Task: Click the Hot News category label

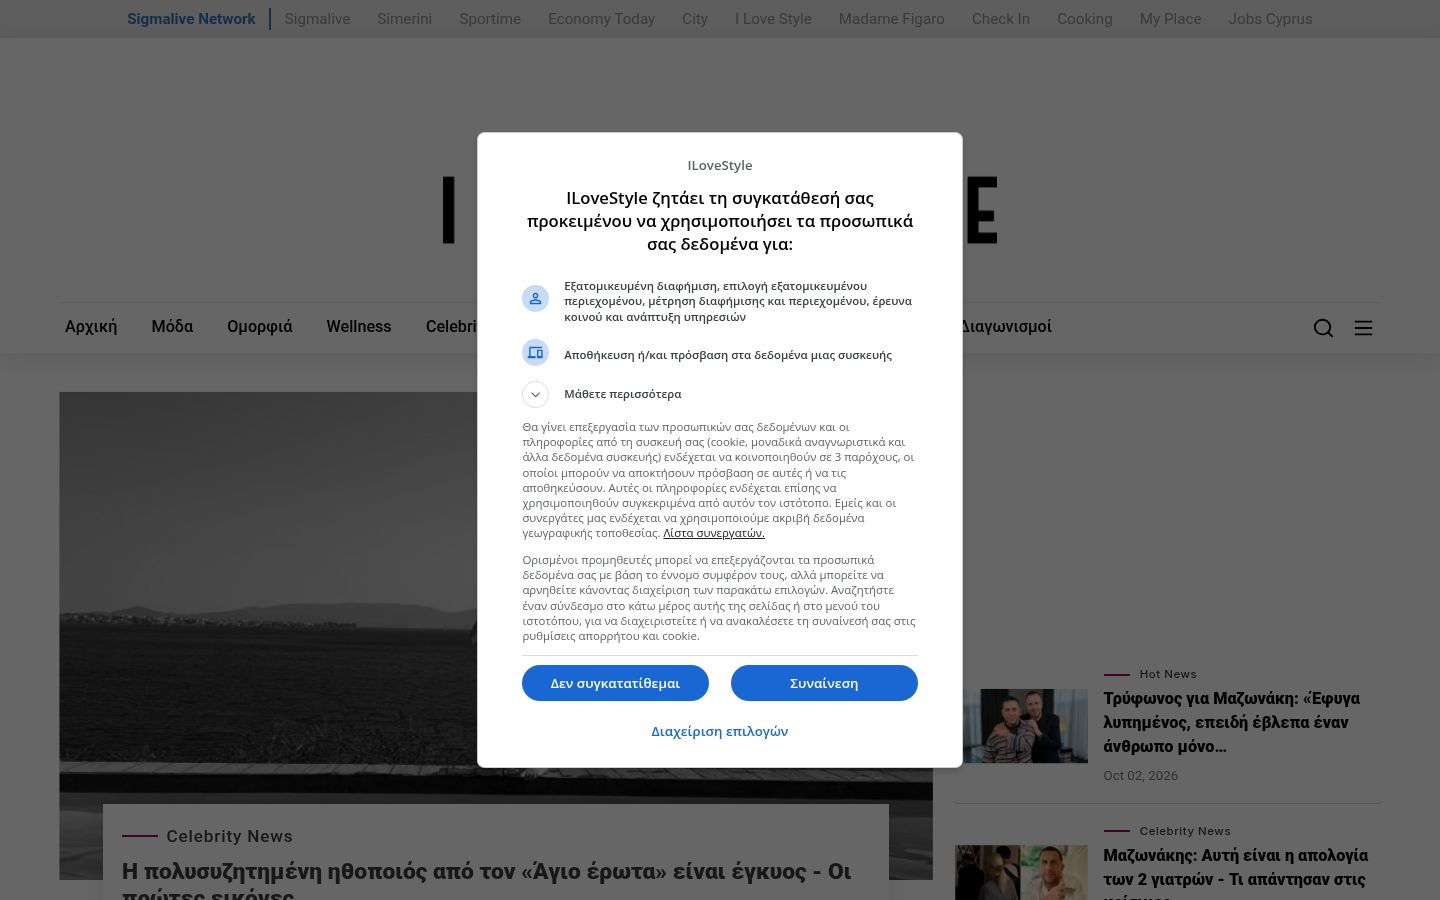Action: tap(1168, 674)
